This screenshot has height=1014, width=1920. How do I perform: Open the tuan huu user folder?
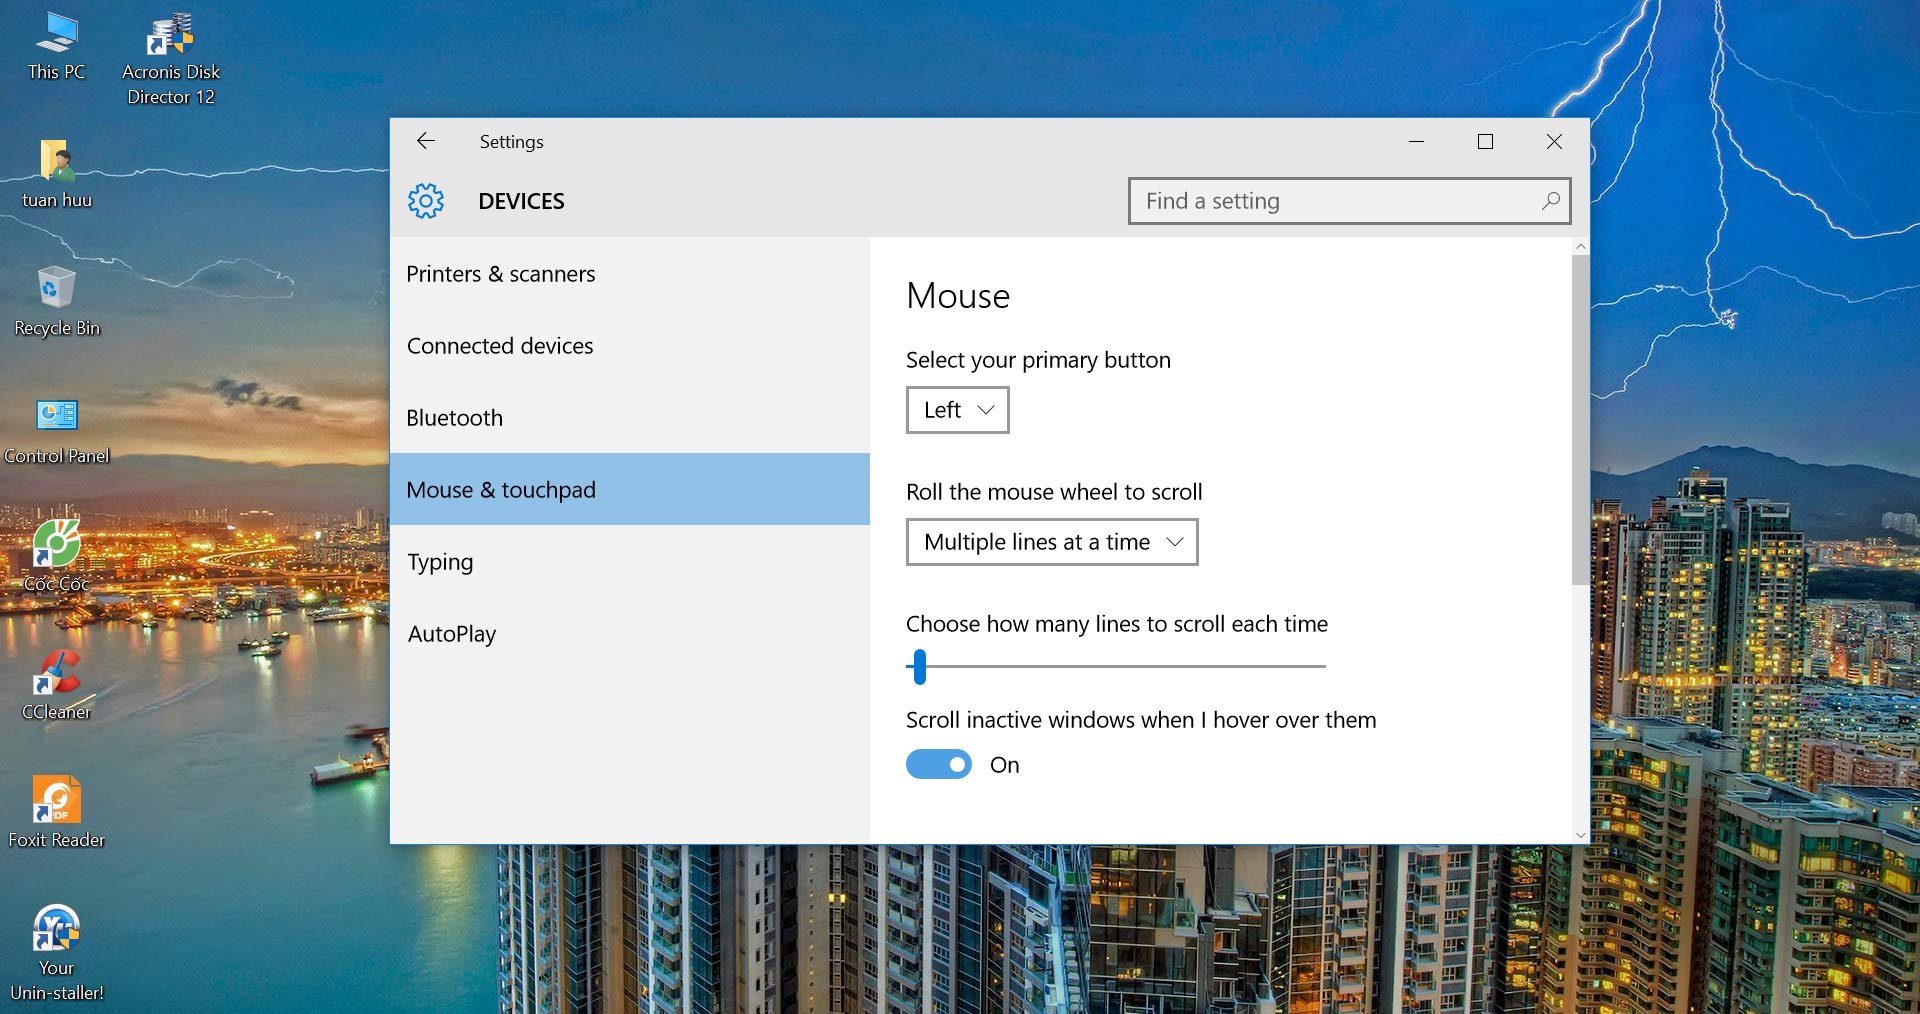pyautogui.click(x=57, y=174)
